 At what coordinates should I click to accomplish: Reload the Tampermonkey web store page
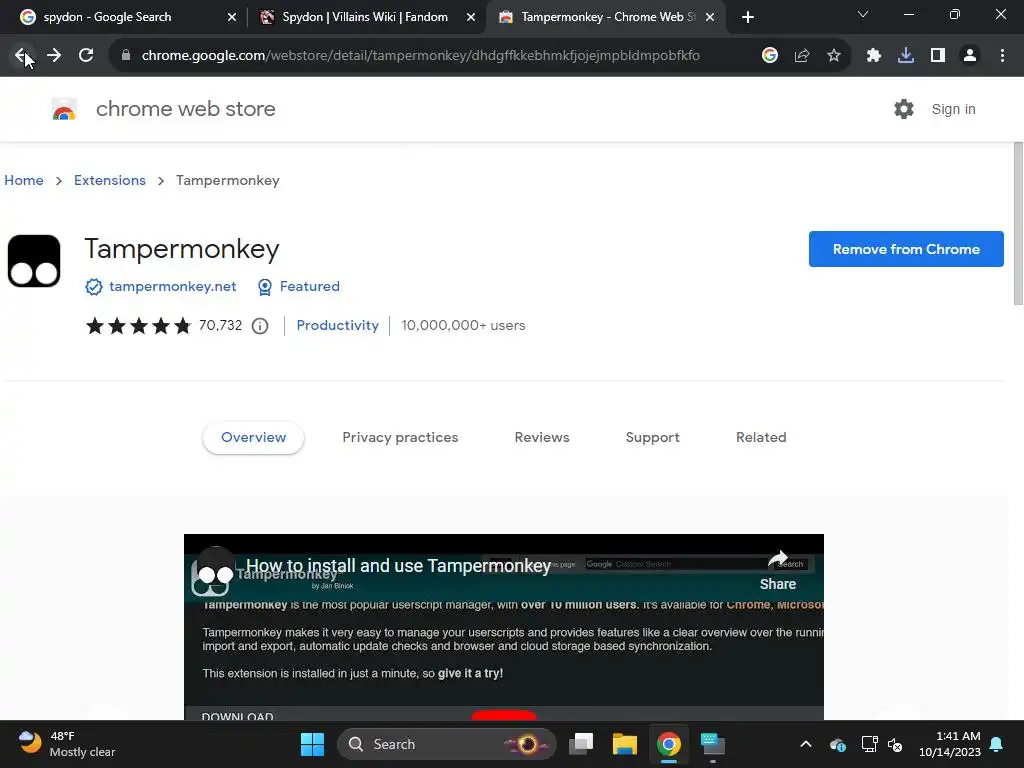click(x=86, y=56)
